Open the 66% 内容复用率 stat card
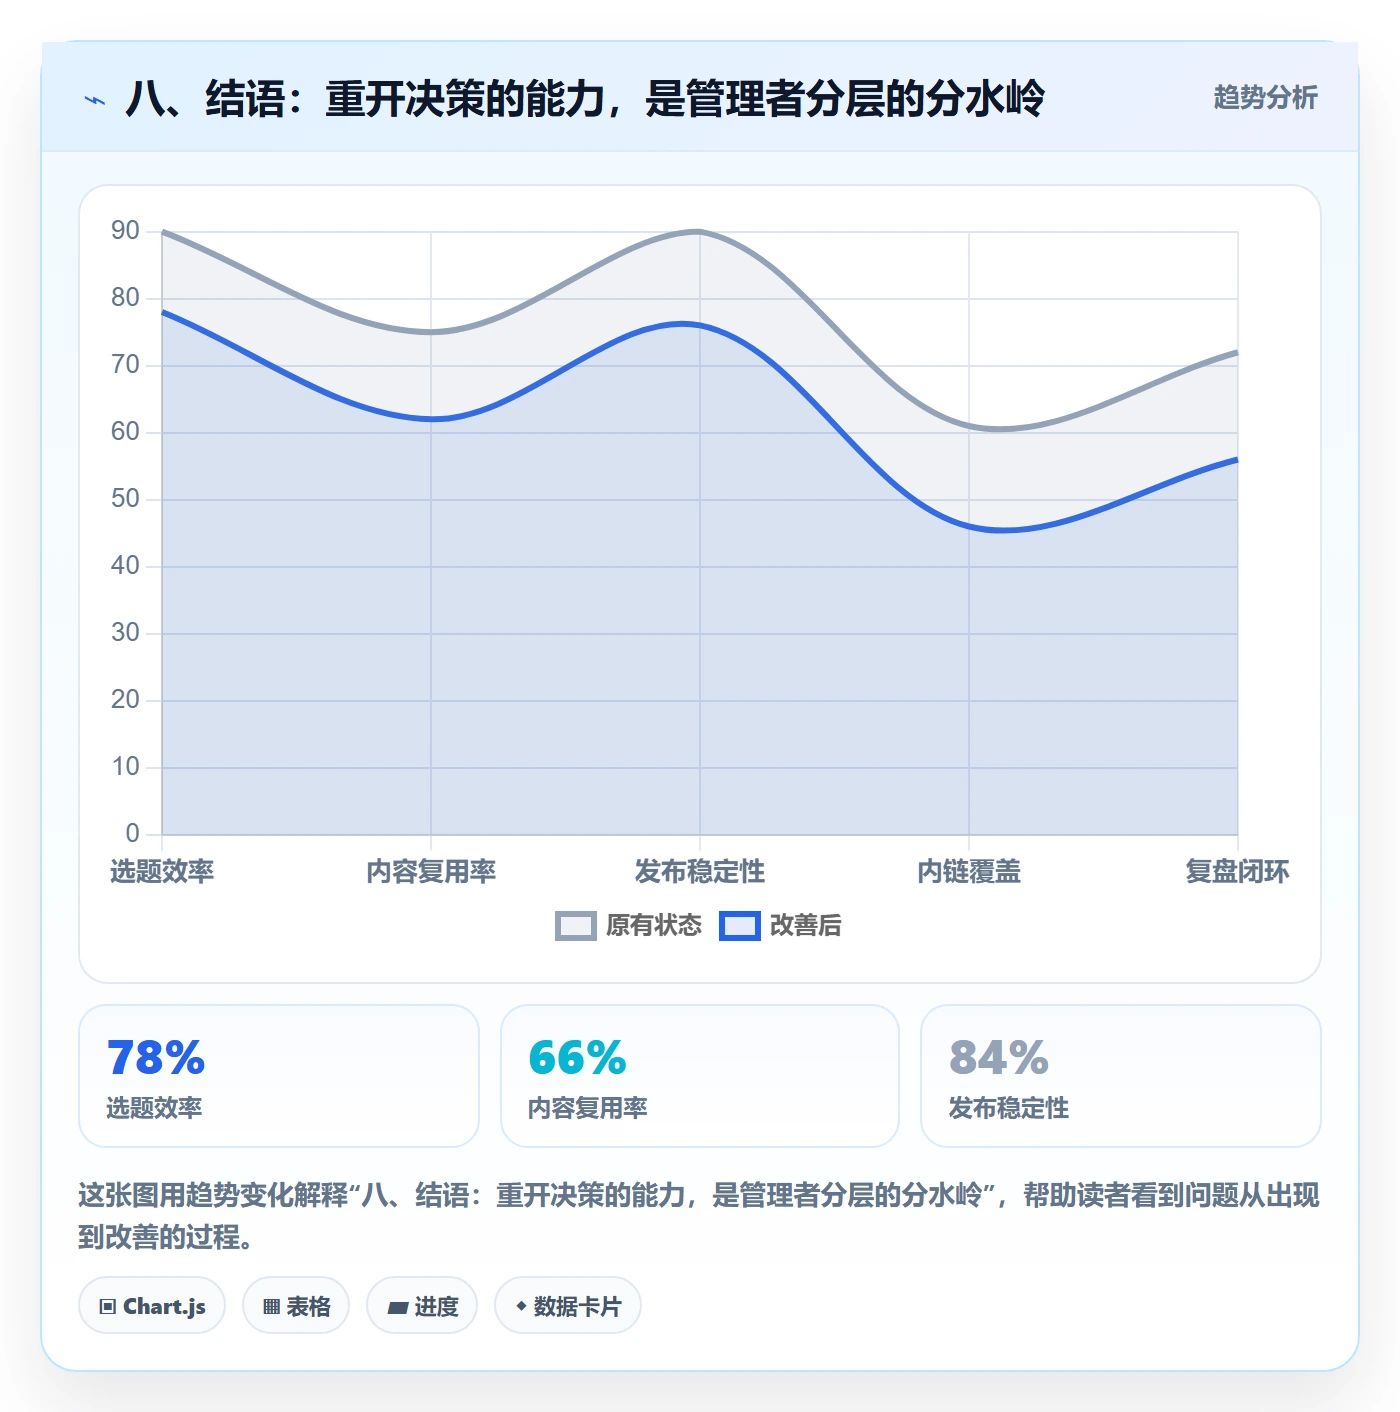 [700, 1076]
